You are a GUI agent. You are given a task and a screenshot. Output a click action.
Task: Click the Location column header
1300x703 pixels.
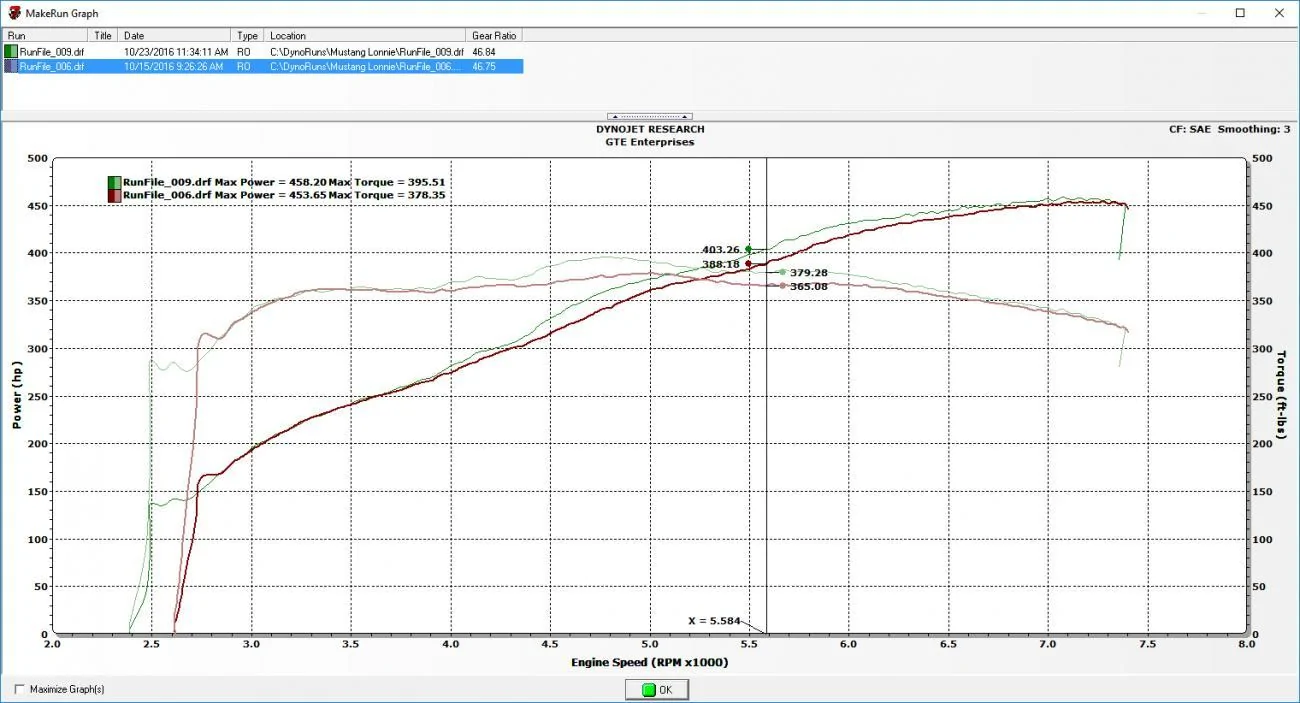pyautogui.click(x=366, y=35)
